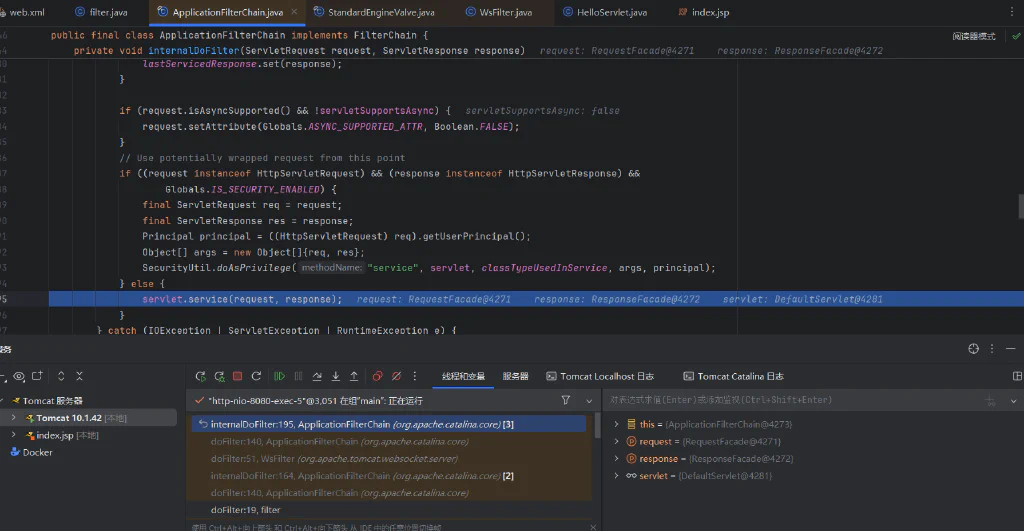Viewport: 1024px width, 531px height.
Task: Step into the method call
Action: pos(336,376)
